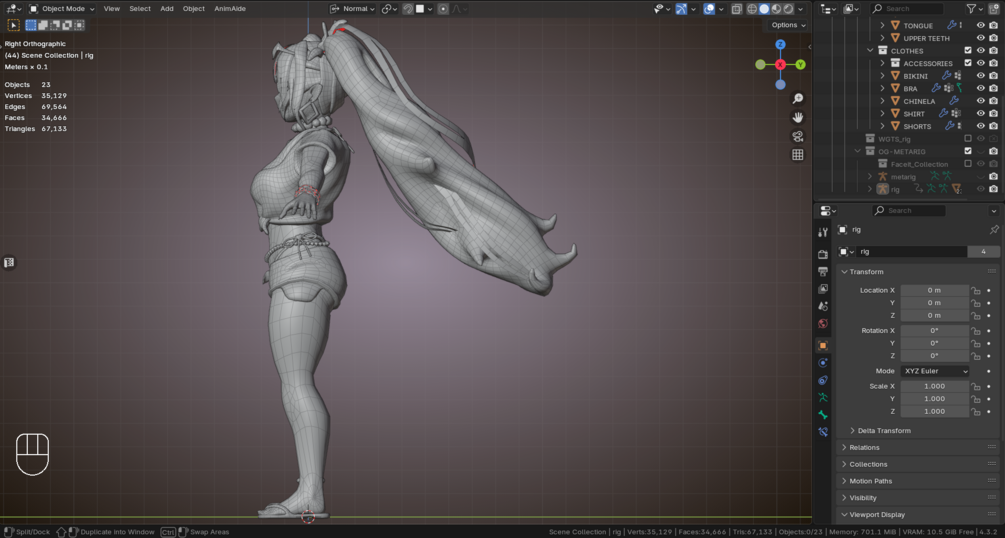Viewport: 1005px width, 538px height.
Task: Expand the SHIRT object in outliner
Action: coord(883,113)
